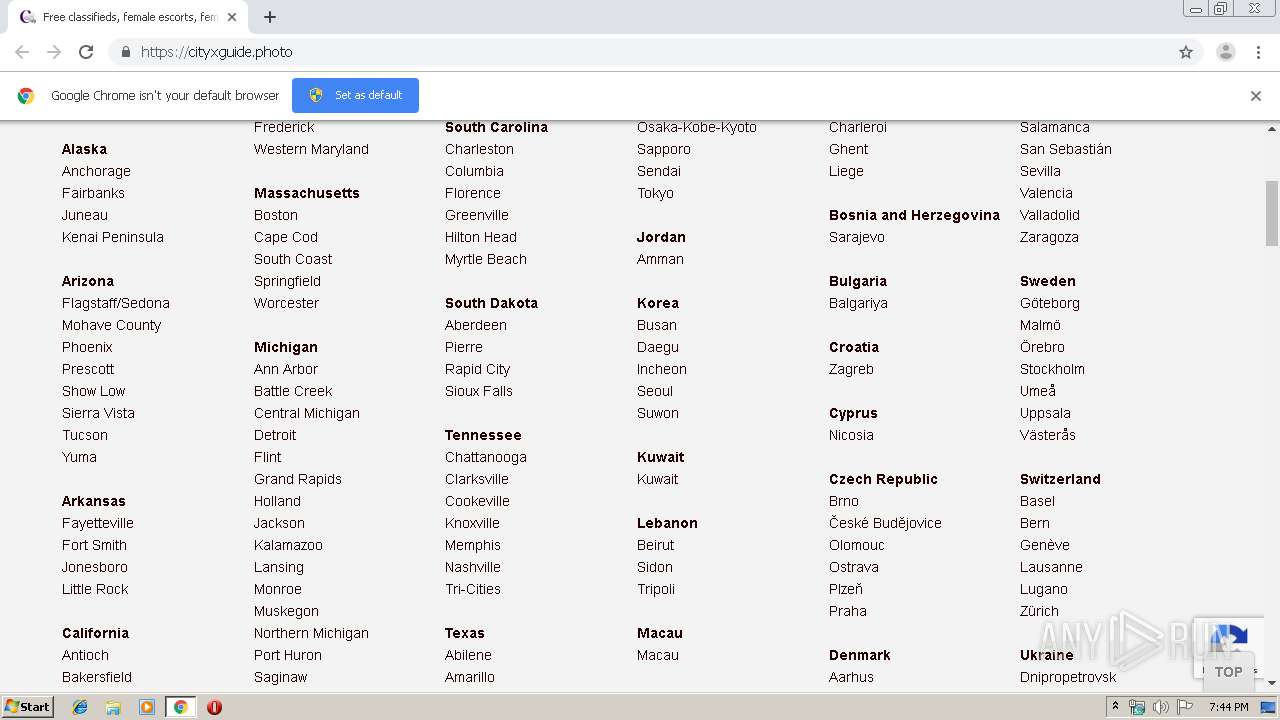
Task: Open File Explorer from taskbar
Action: pyautogui.click(x=113, y=707)
